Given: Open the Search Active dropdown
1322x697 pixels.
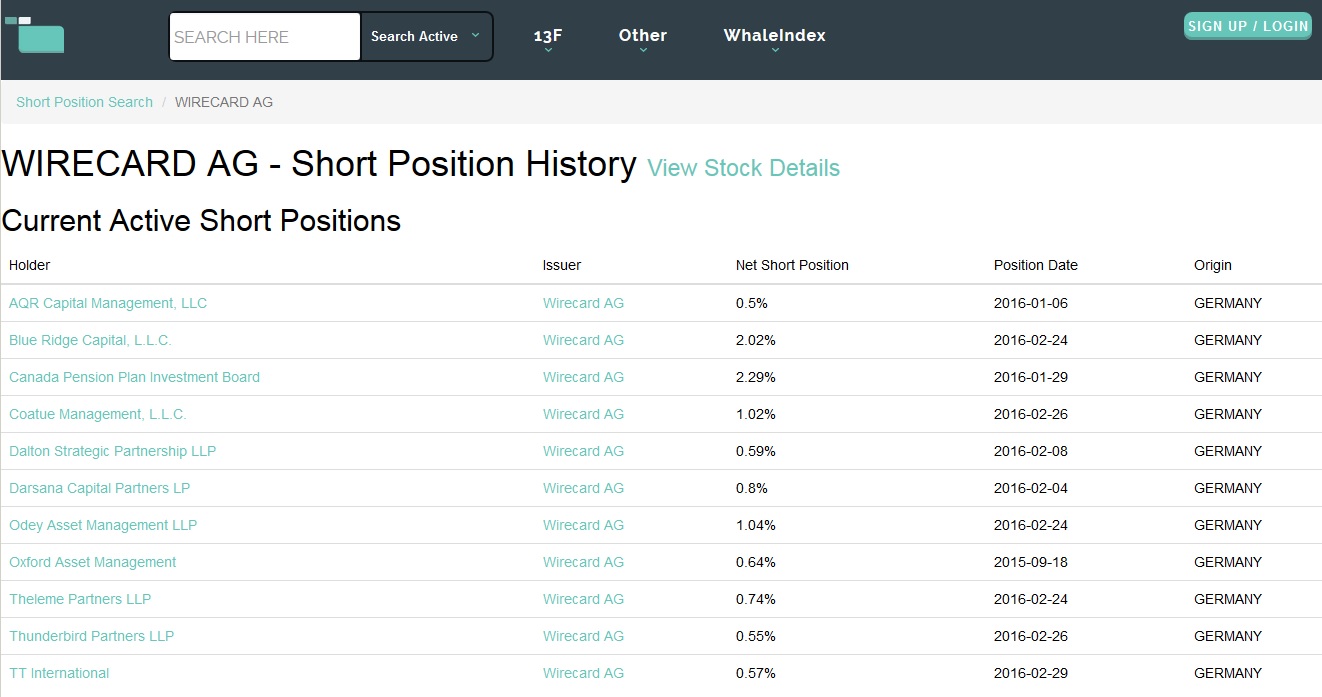Looking at the screenshot, I should [x=426, y=37].
